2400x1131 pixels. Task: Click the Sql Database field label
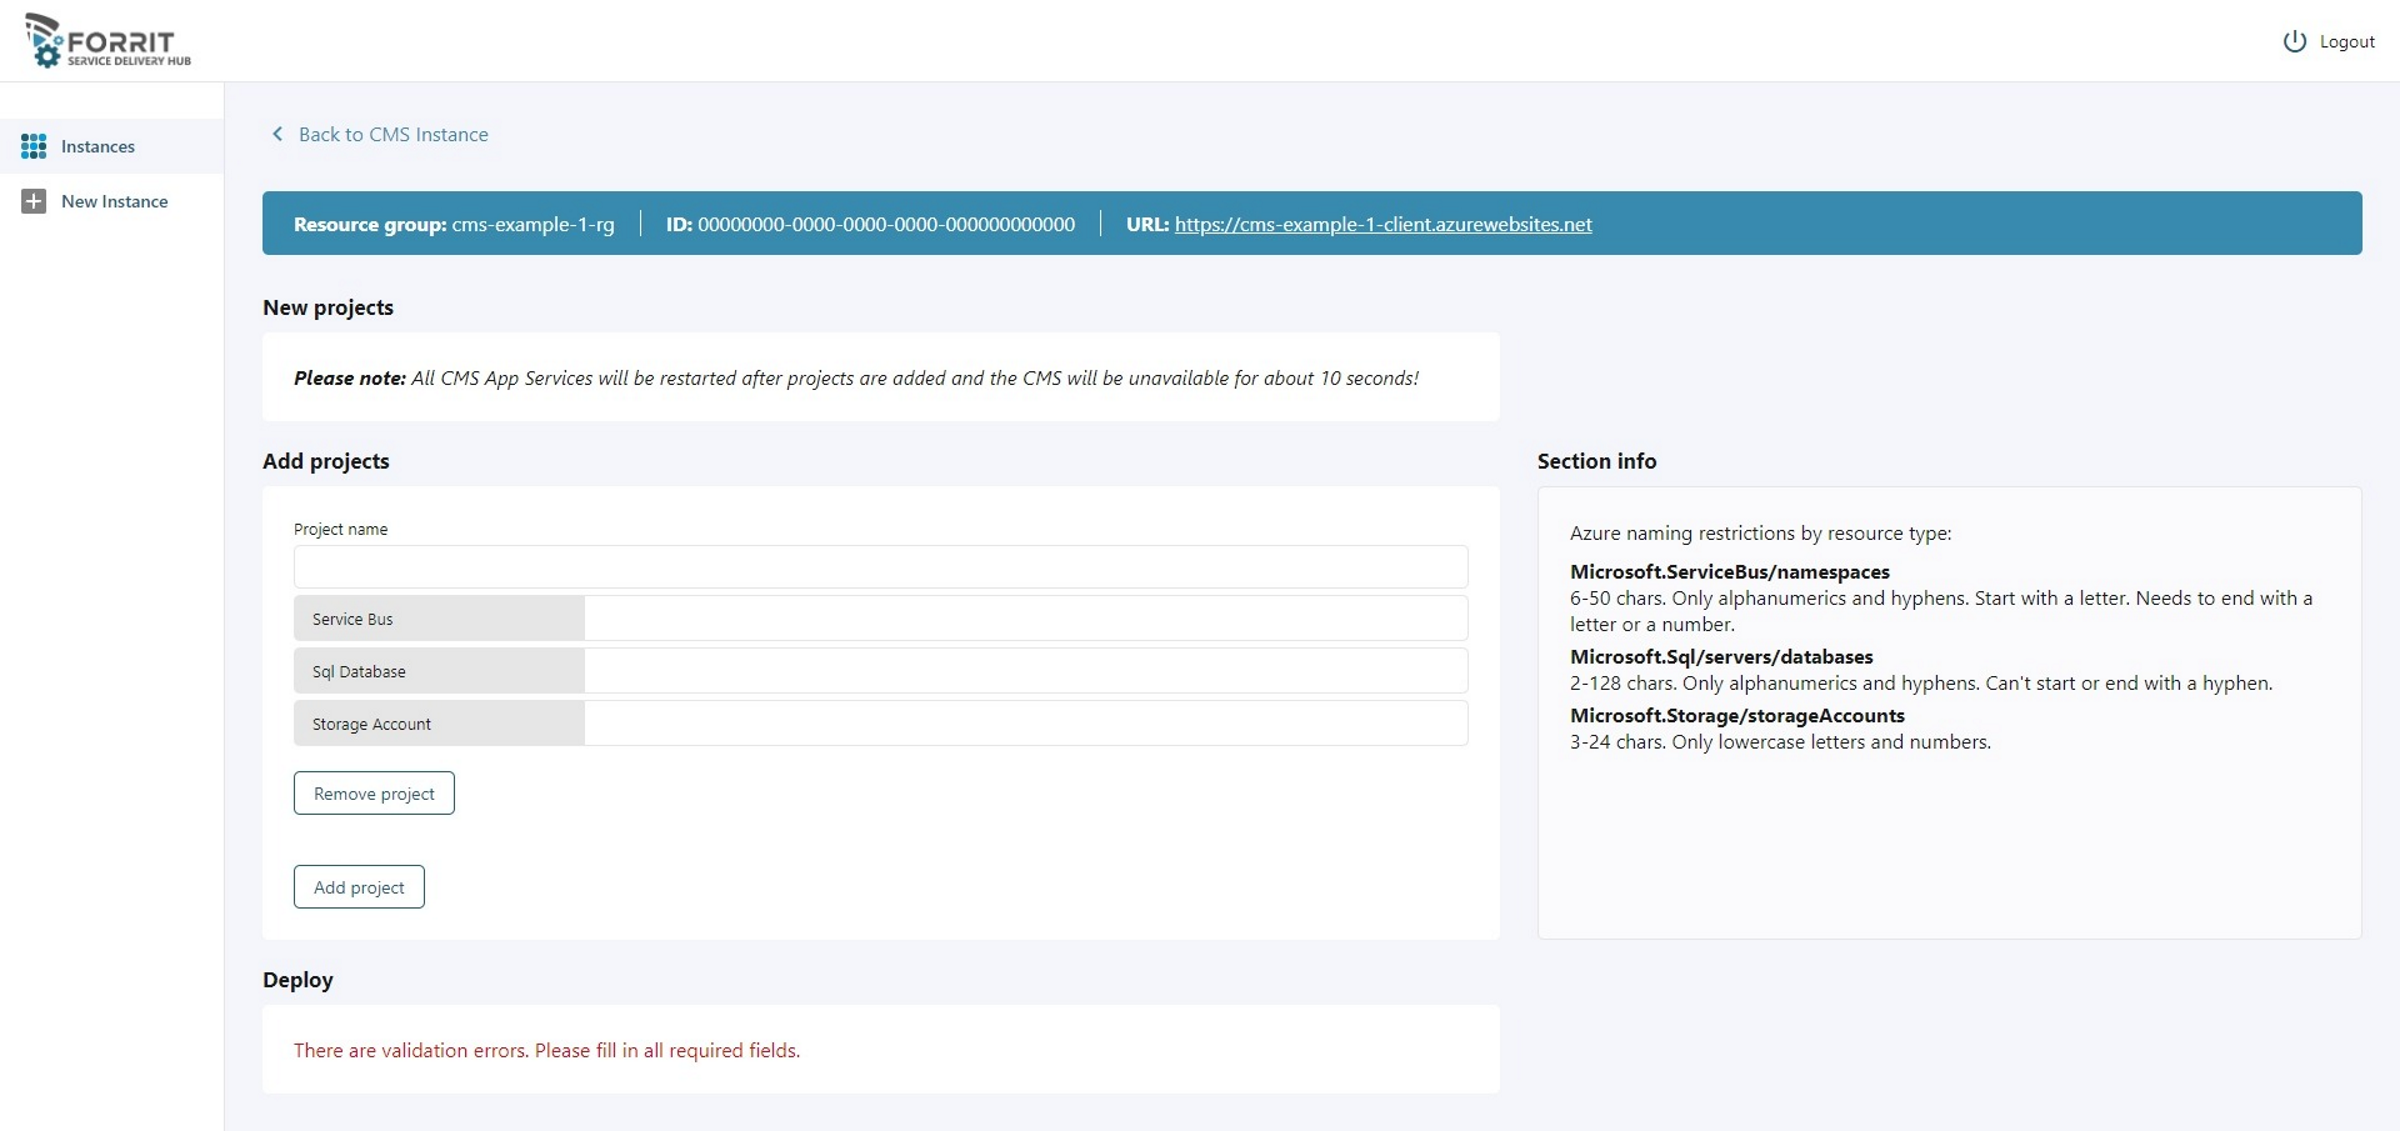point(358,671)
